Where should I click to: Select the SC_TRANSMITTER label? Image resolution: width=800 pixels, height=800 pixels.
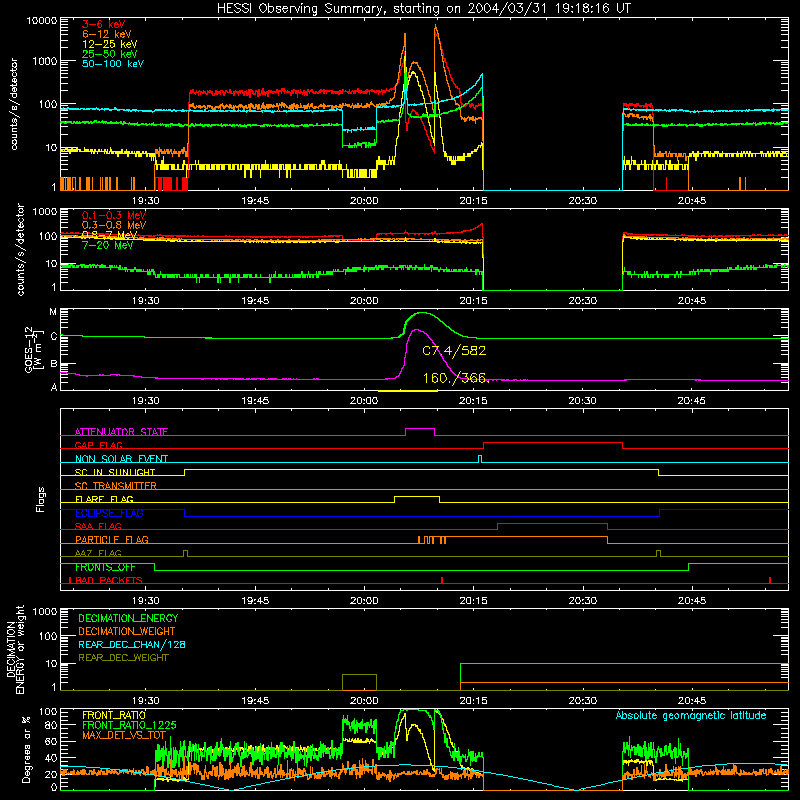(116, 485)
